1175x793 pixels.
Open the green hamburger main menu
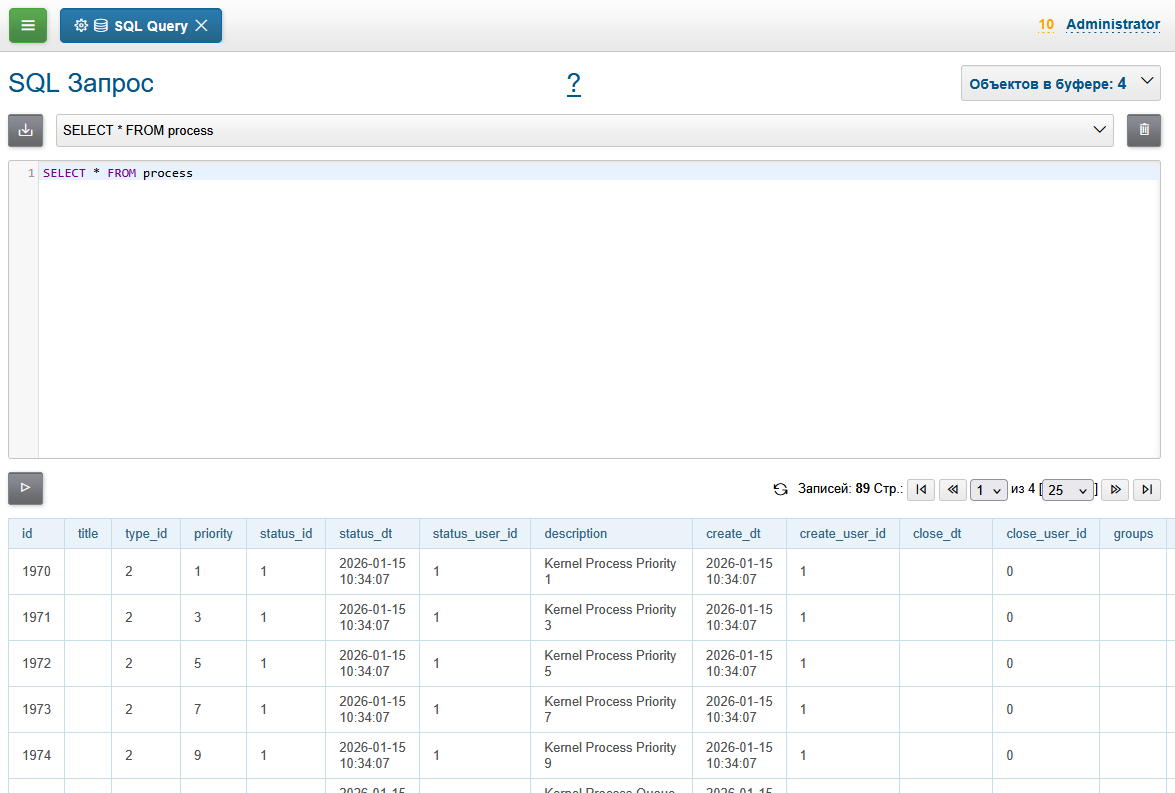click(28, 25)
